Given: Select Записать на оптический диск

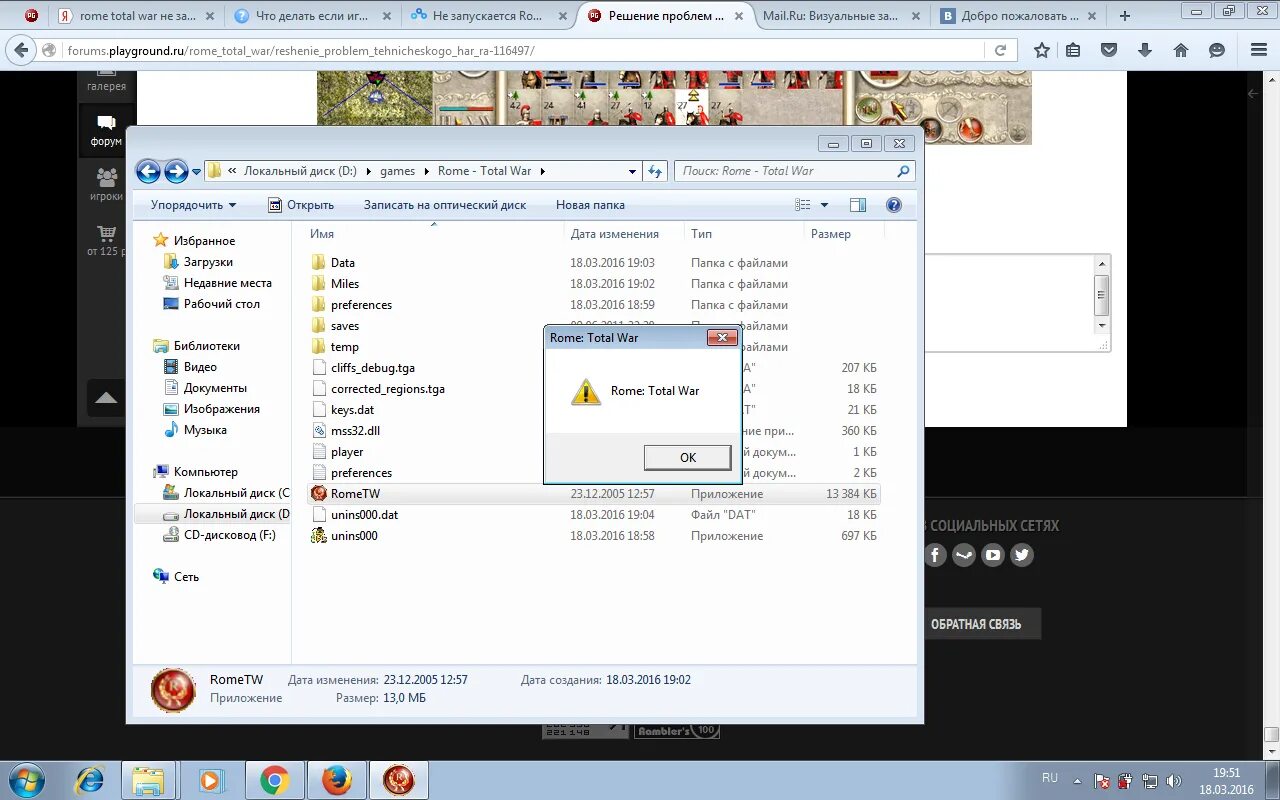Looking at the screenshot, I should coord(445,205).
